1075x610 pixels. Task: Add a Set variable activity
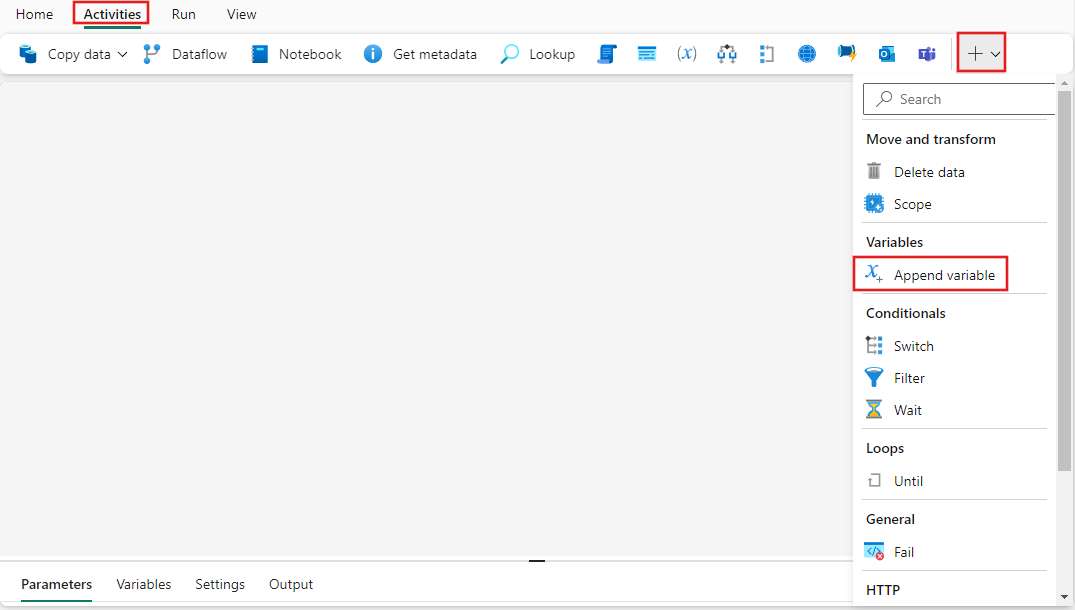tap(687, 54)
